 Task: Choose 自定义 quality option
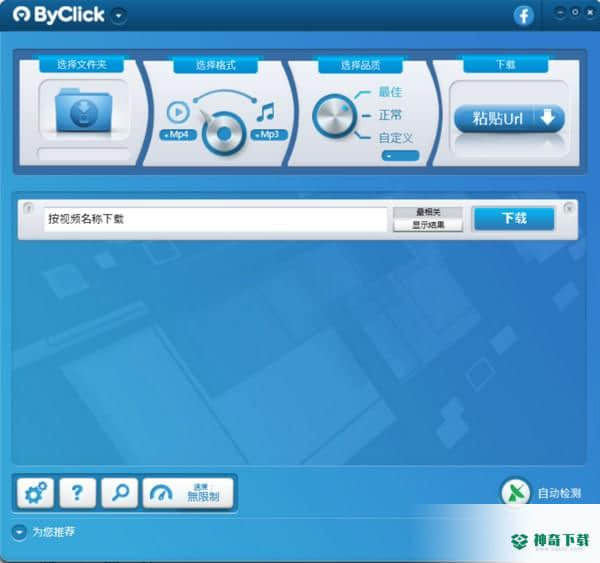(396, 138)
